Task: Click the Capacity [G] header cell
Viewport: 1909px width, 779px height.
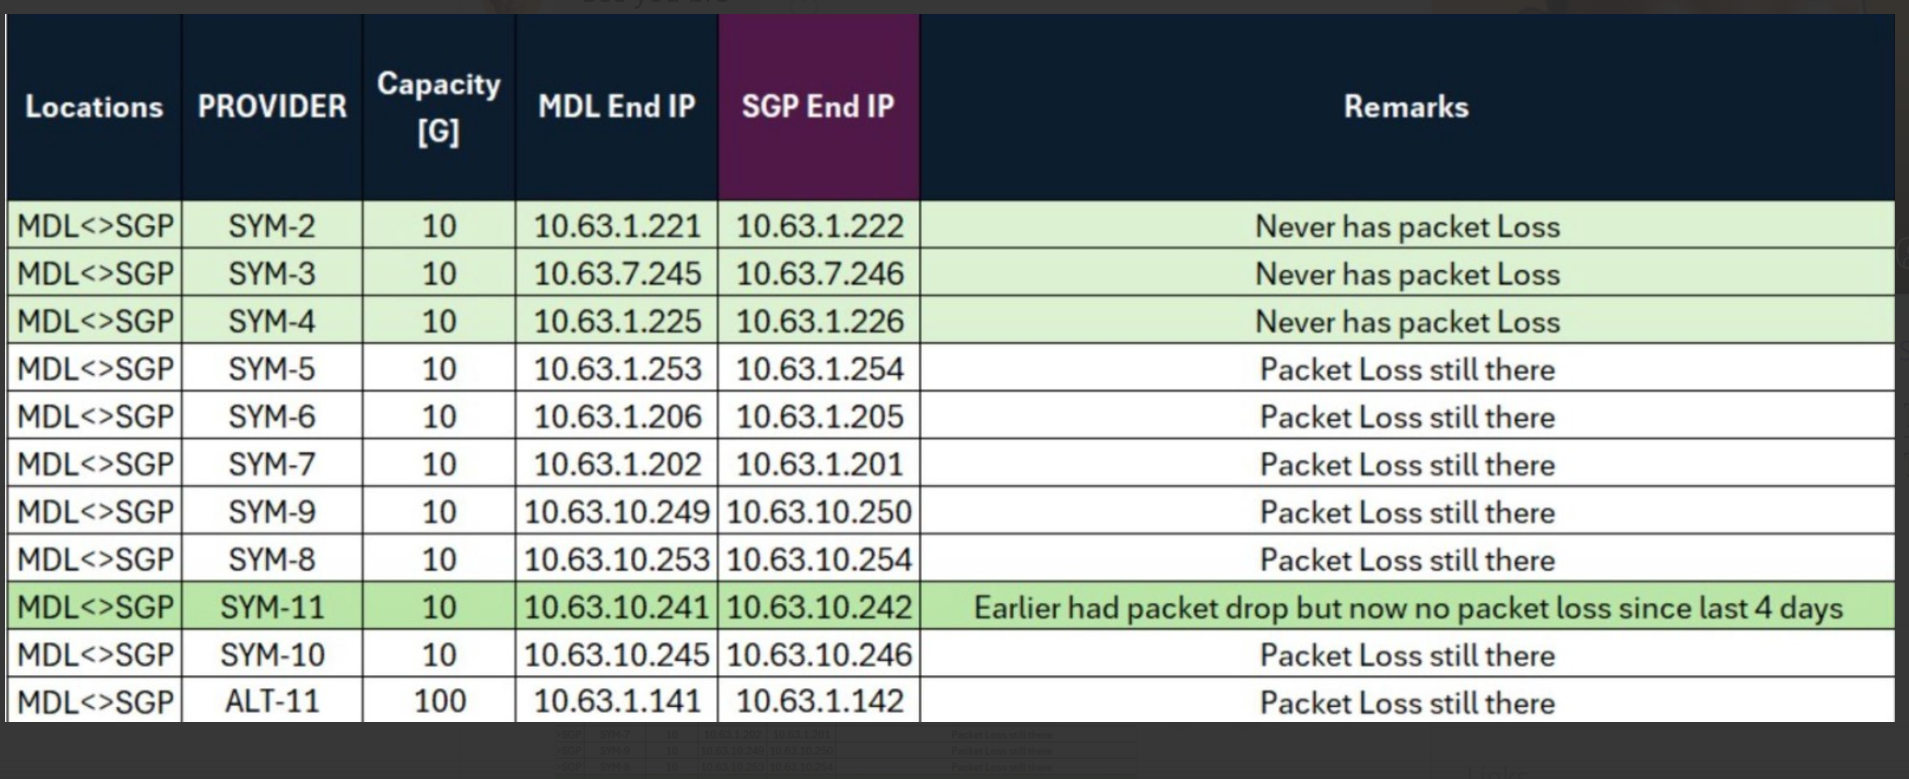Action: coord(439,107)
